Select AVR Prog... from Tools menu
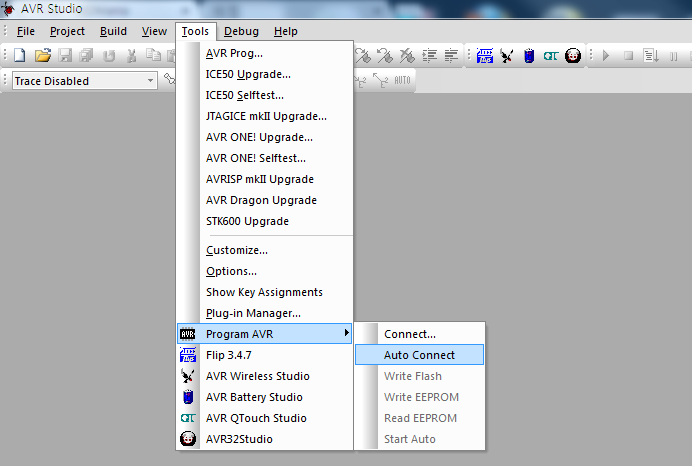Screen dimensions: 692x466 point(264,53)
